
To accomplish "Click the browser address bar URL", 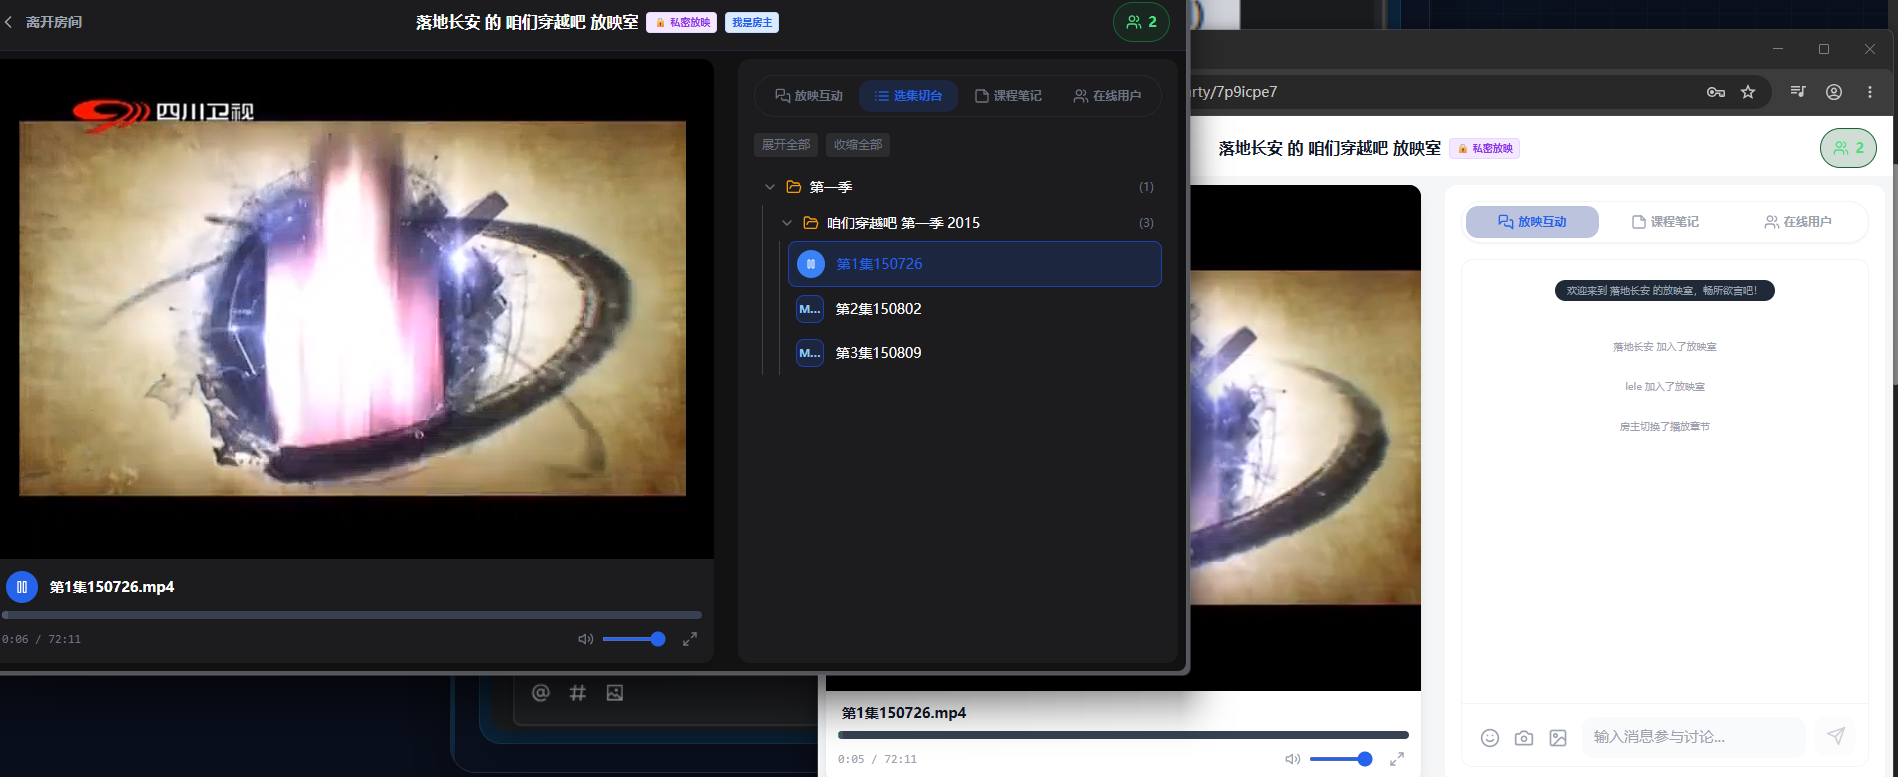I will point(1235,92).
